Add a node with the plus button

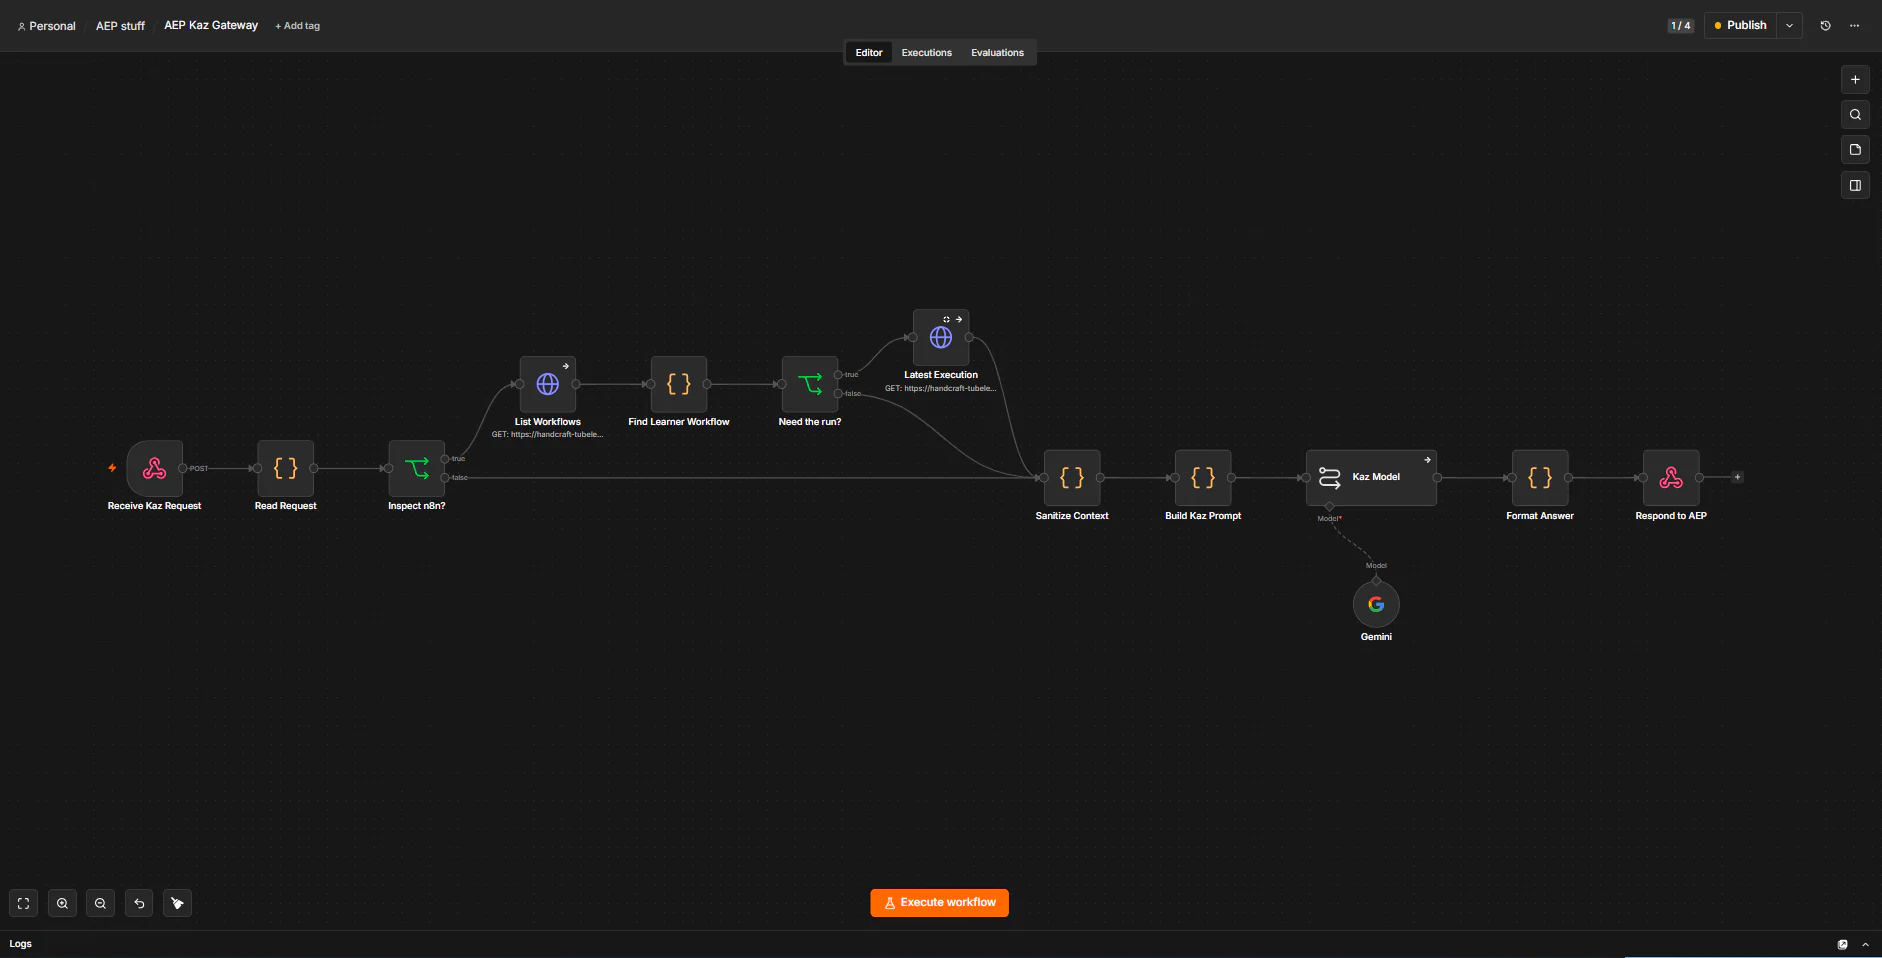[1855, 79]
